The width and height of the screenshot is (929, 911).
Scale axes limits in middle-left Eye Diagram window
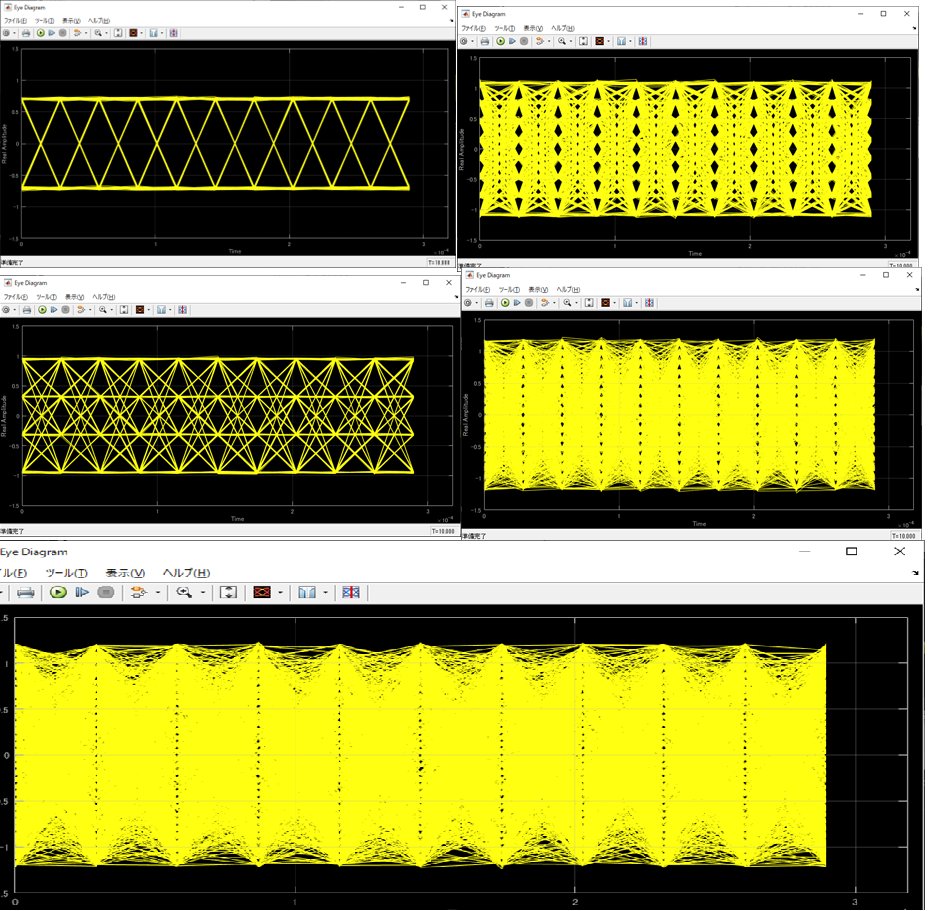[124, 310]
